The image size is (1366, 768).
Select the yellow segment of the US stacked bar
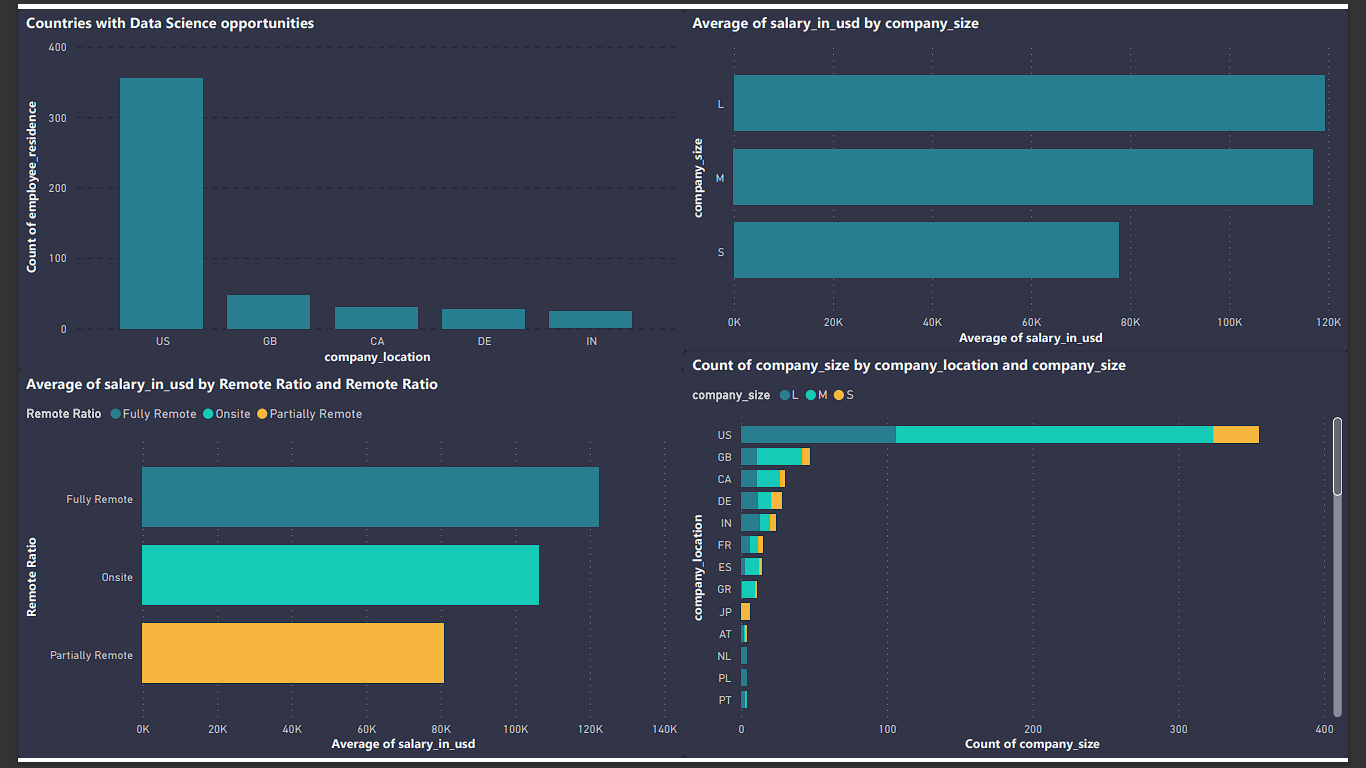pos(1235,434)
